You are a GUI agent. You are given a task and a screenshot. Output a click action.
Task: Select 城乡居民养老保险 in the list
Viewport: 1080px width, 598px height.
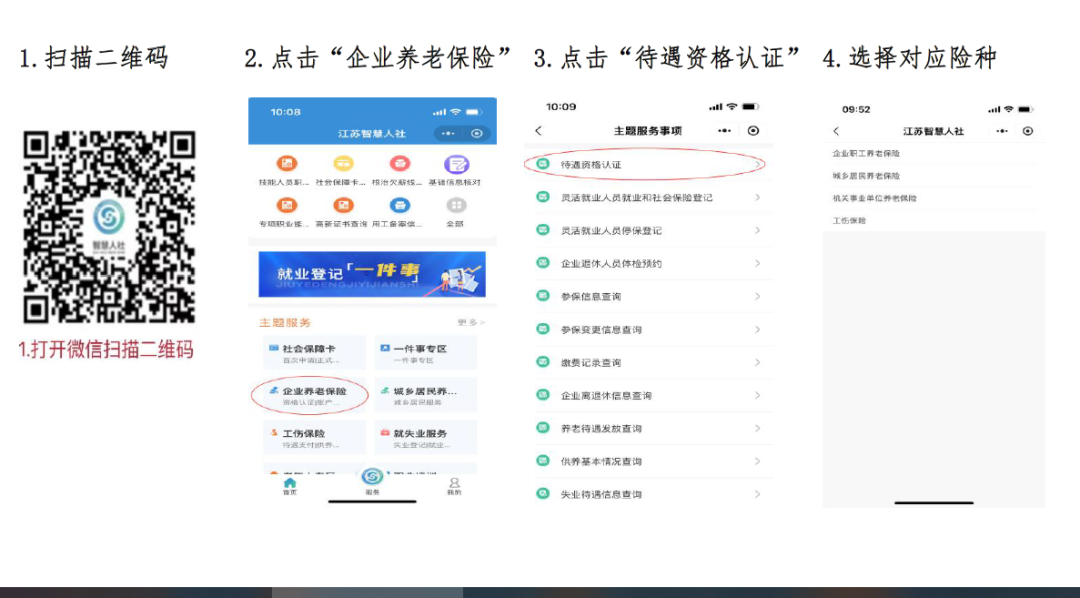pos(933,176)
